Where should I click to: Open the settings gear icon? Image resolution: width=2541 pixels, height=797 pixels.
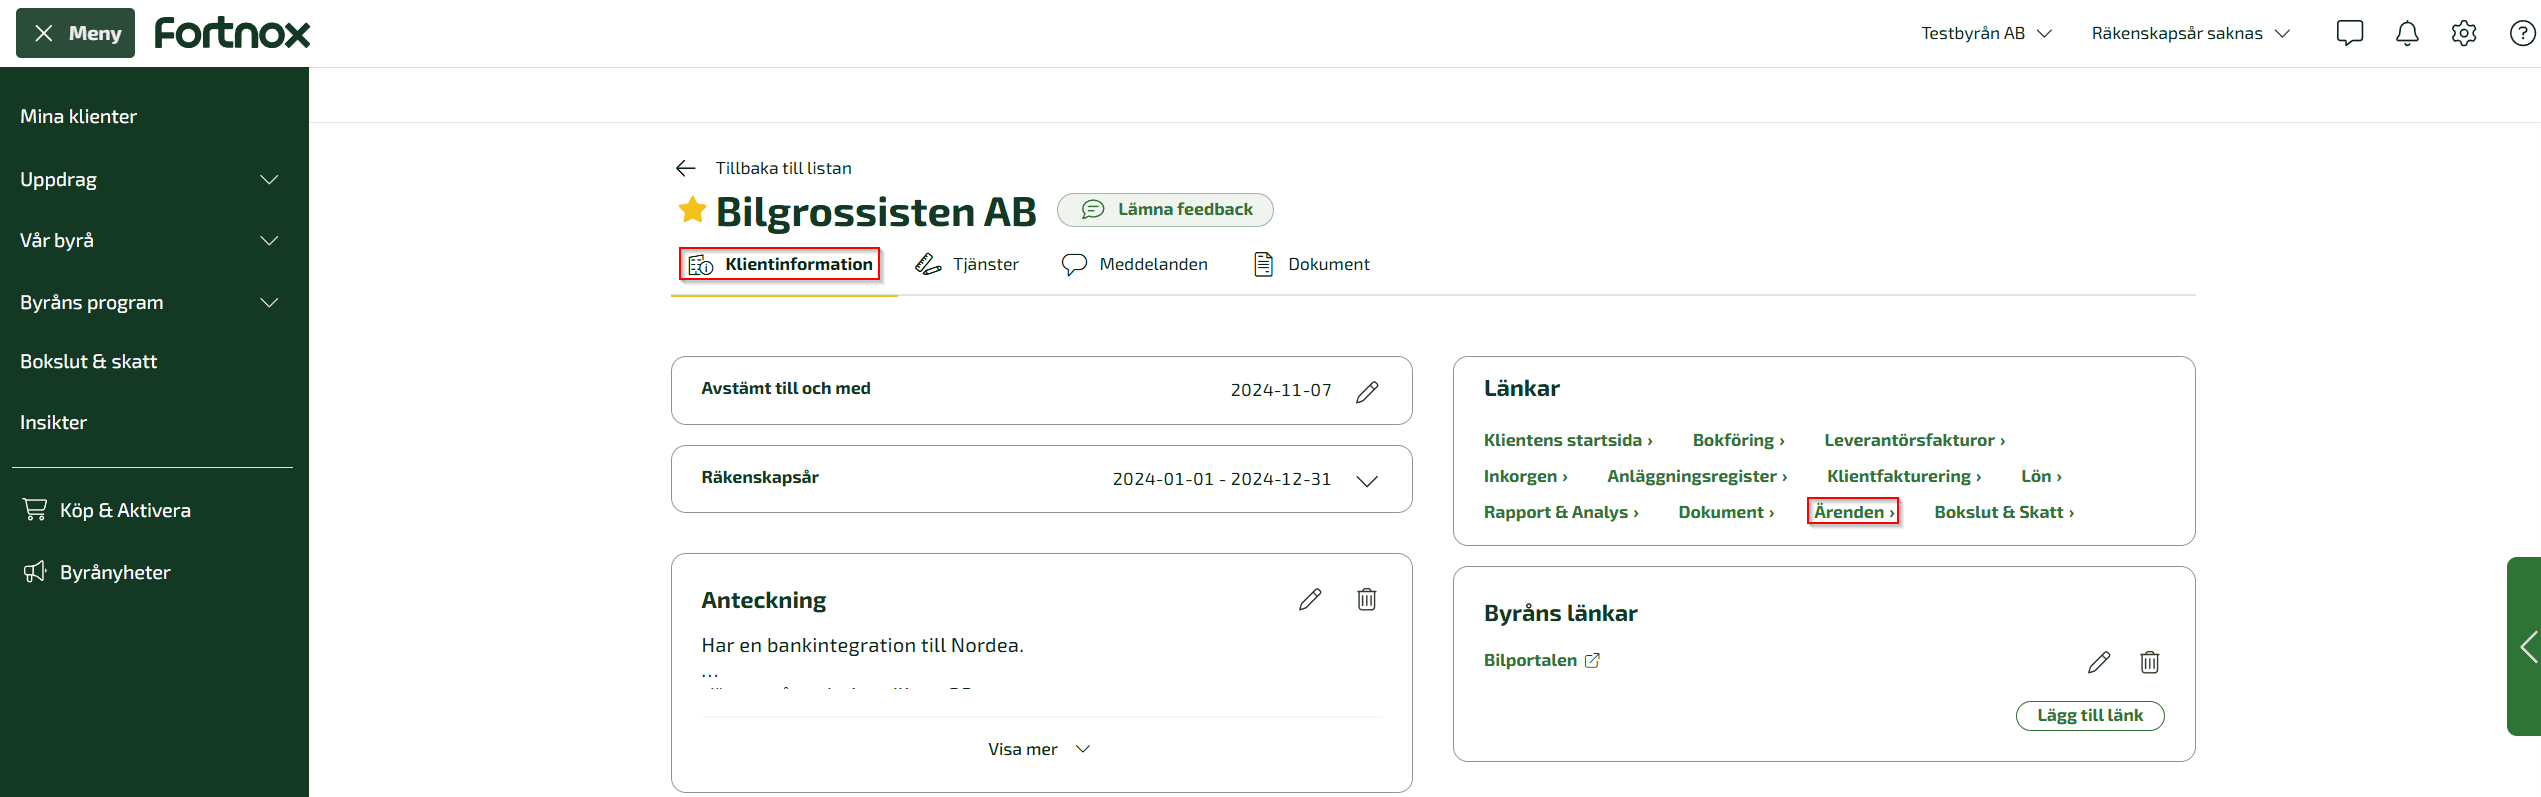(x=2464, y=33)
